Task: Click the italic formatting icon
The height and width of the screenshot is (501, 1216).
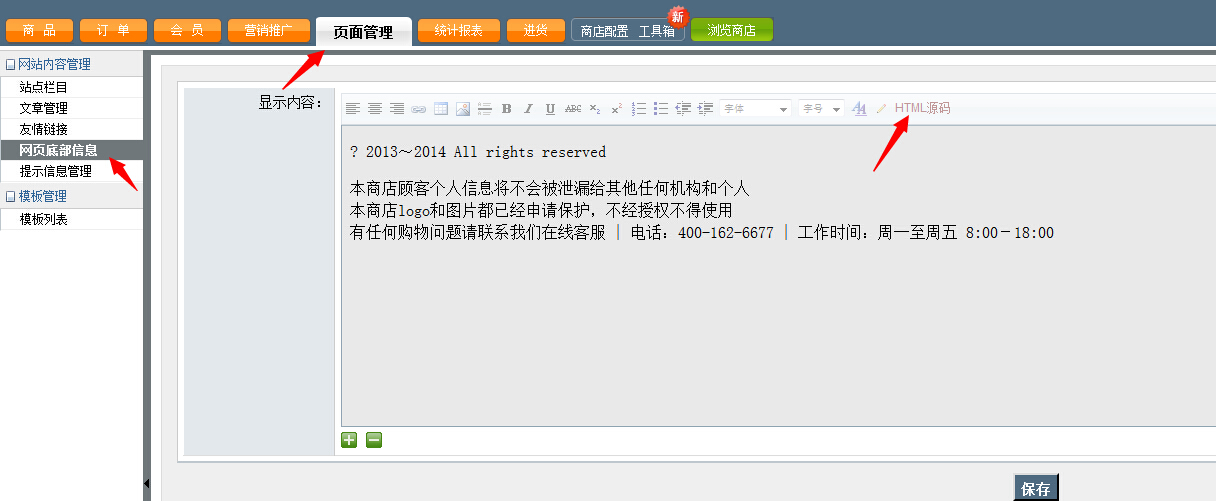Action: [529, 109]
